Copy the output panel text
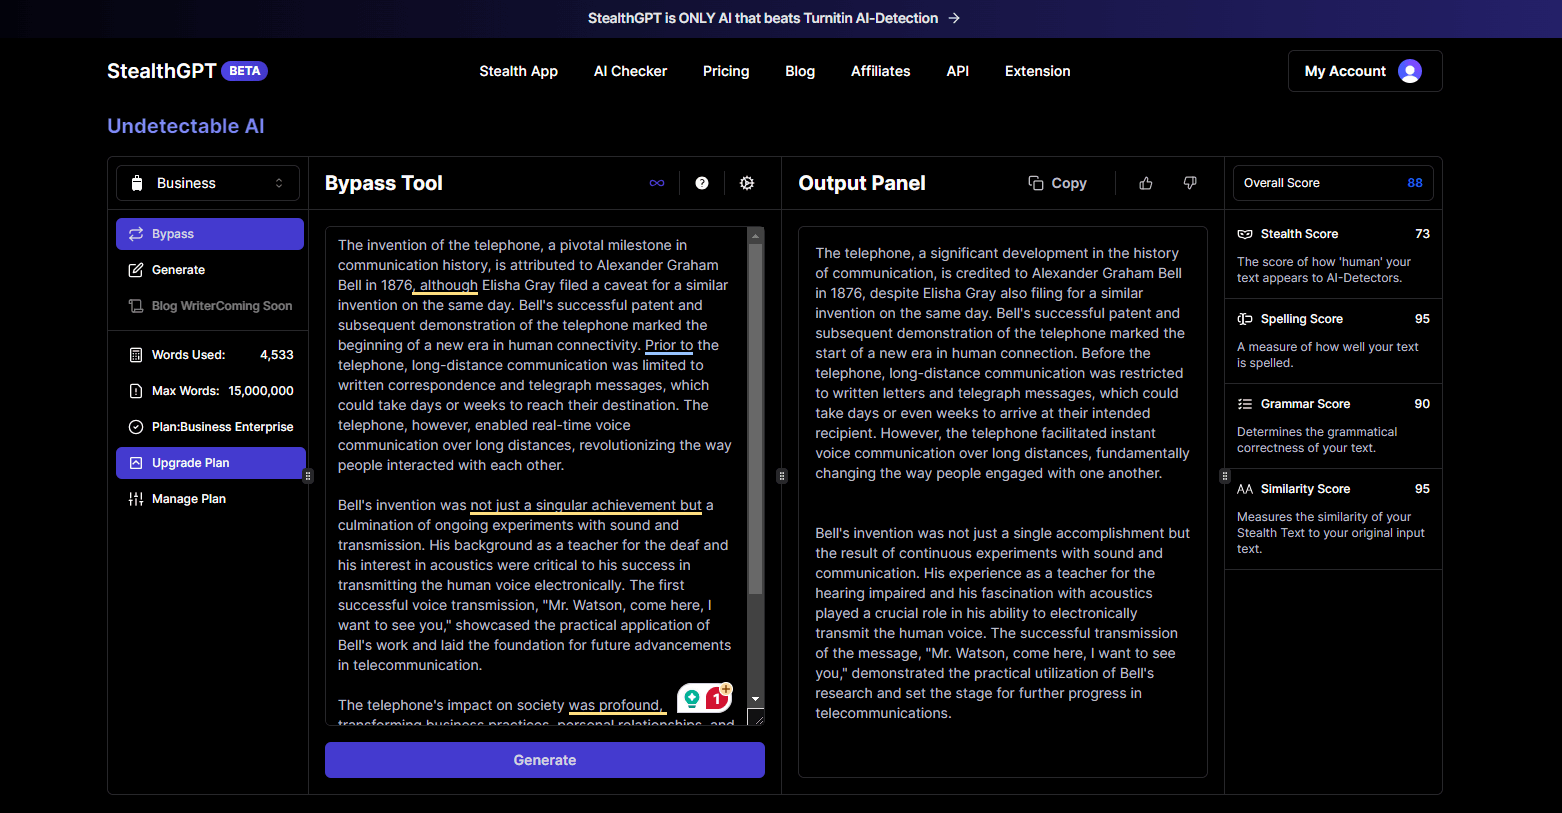 1057,183
